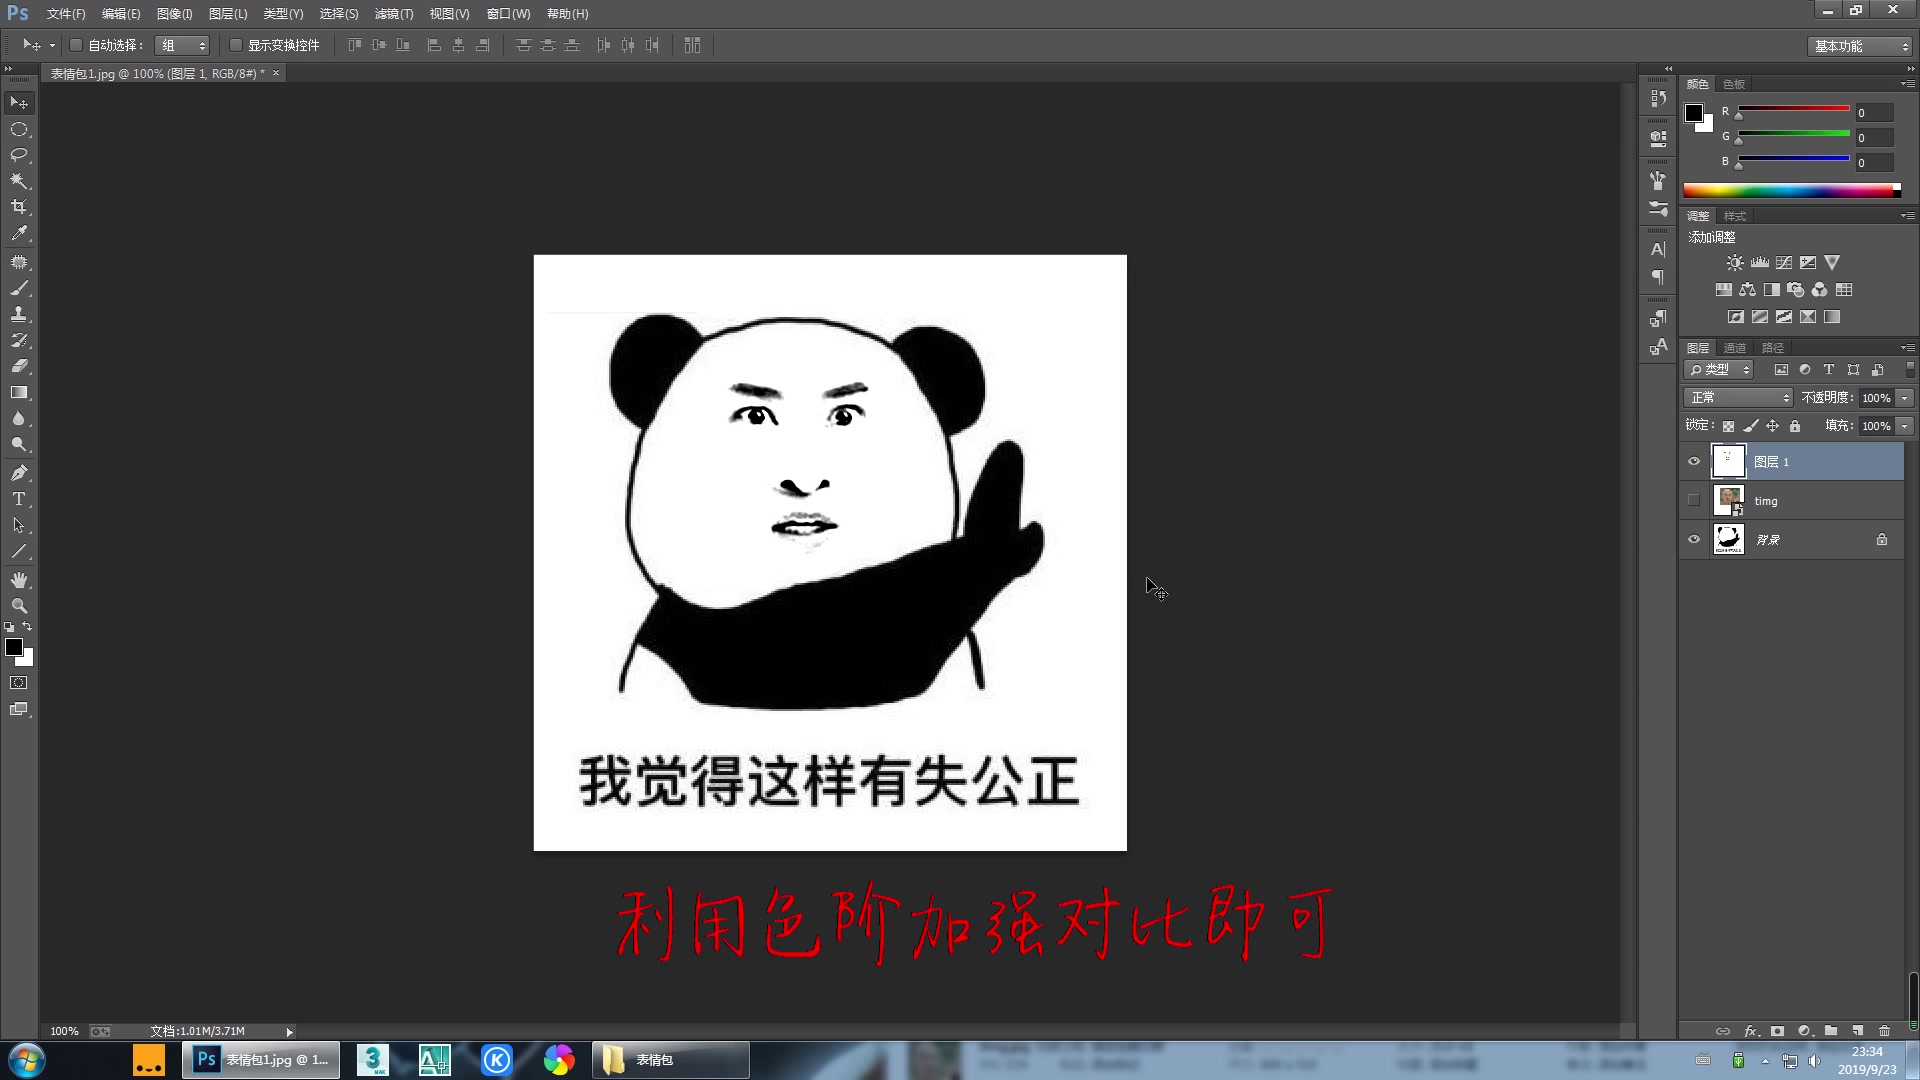This screenshot has width=1920, height=1080.
Task: Close the 表情包1.jpg document tab
Action: 276,73
